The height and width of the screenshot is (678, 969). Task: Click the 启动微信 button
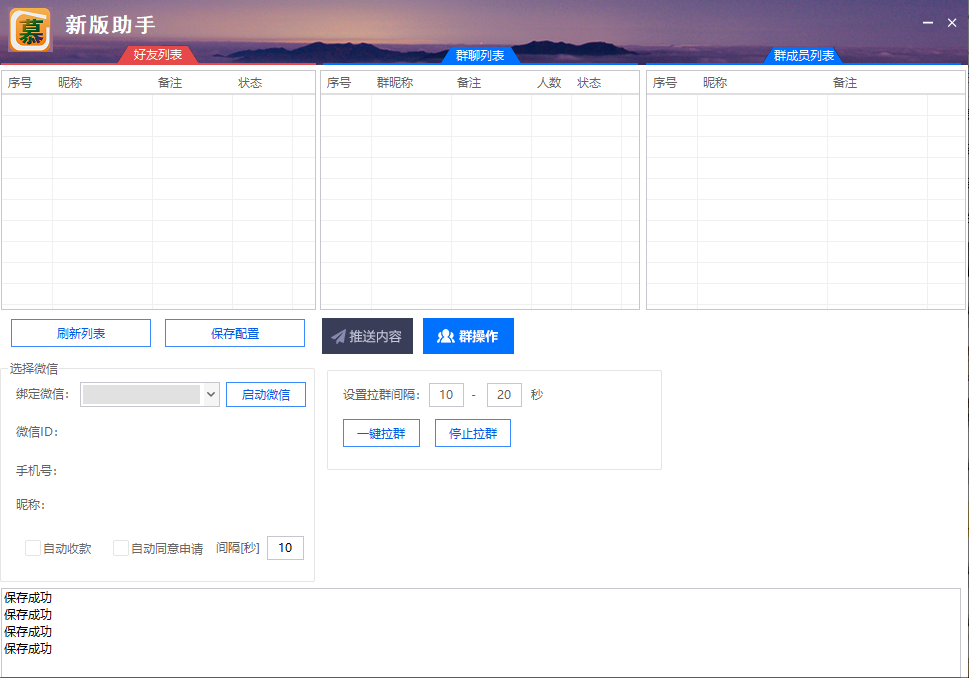266,395
